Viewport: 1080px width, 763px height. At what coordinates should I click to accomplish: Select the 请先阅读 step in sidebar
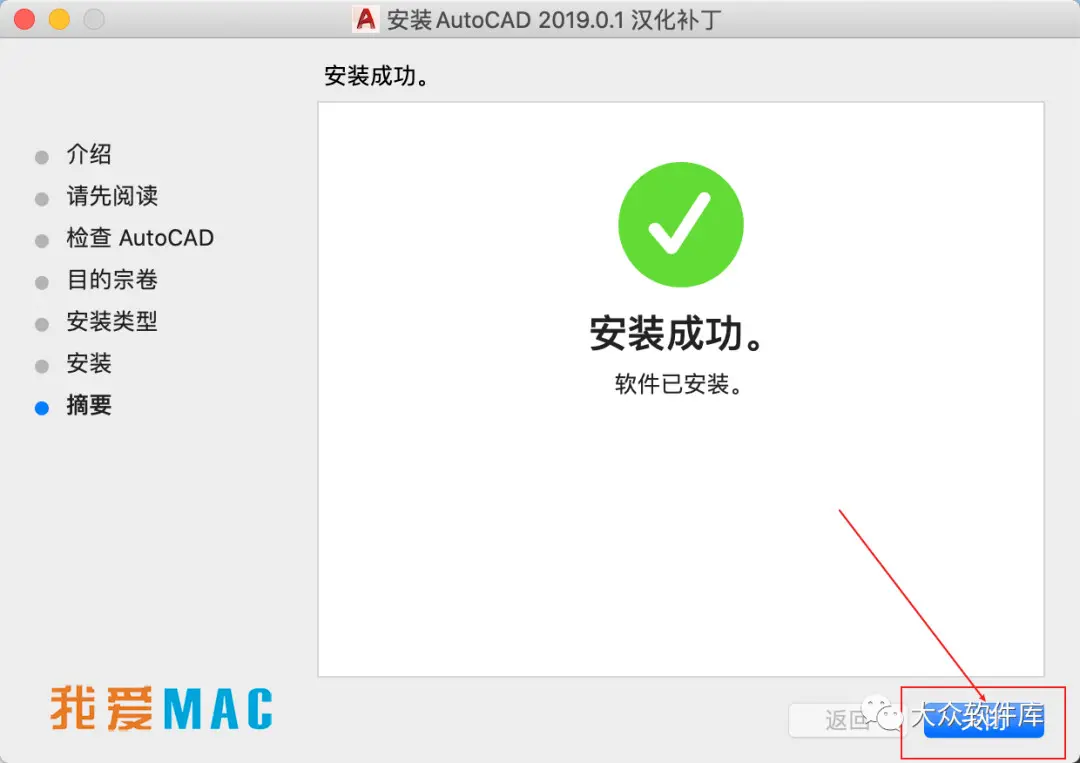(x=112, y=196)
